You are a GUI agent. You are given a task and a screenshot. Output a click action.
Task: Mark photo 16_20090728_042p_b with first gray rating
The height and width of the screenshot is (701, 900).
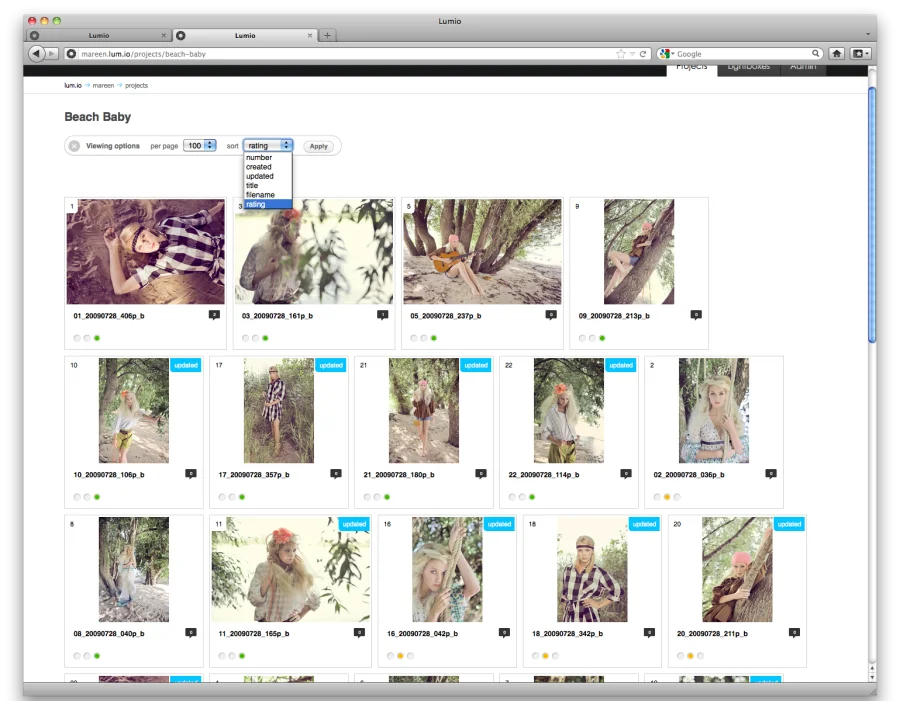click(x=390, y=656)
